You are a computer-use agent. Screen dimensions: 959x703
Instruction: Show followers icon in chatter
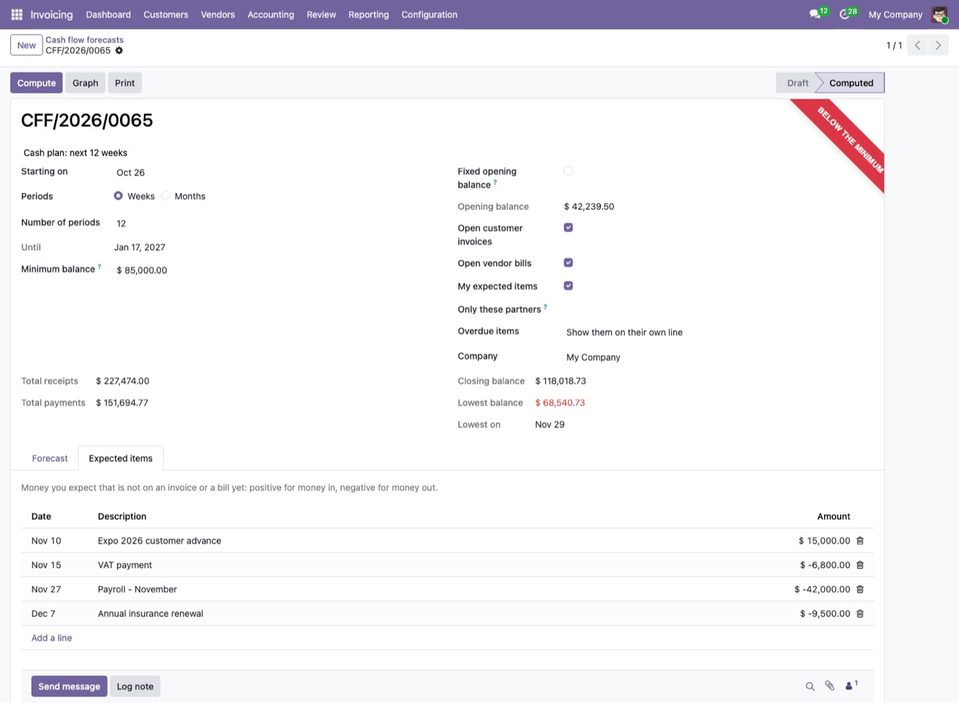(851, 686)
